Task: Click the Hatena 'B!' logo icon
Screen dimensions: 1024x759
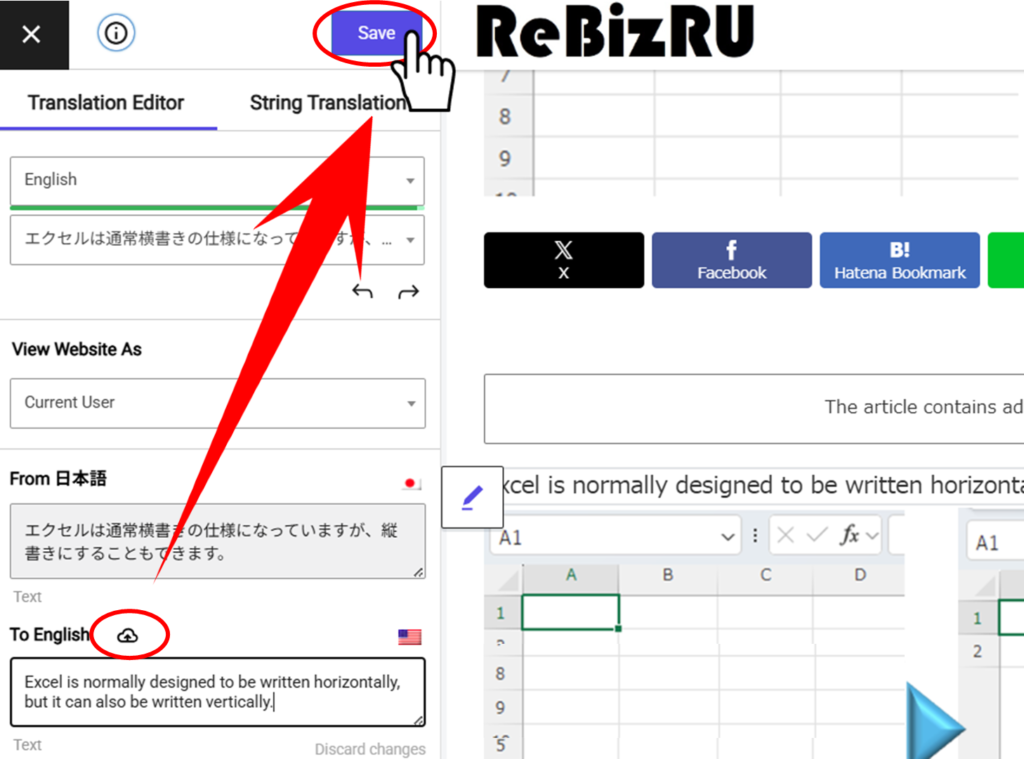Action: pyautogui.click(x=899, y=250)
